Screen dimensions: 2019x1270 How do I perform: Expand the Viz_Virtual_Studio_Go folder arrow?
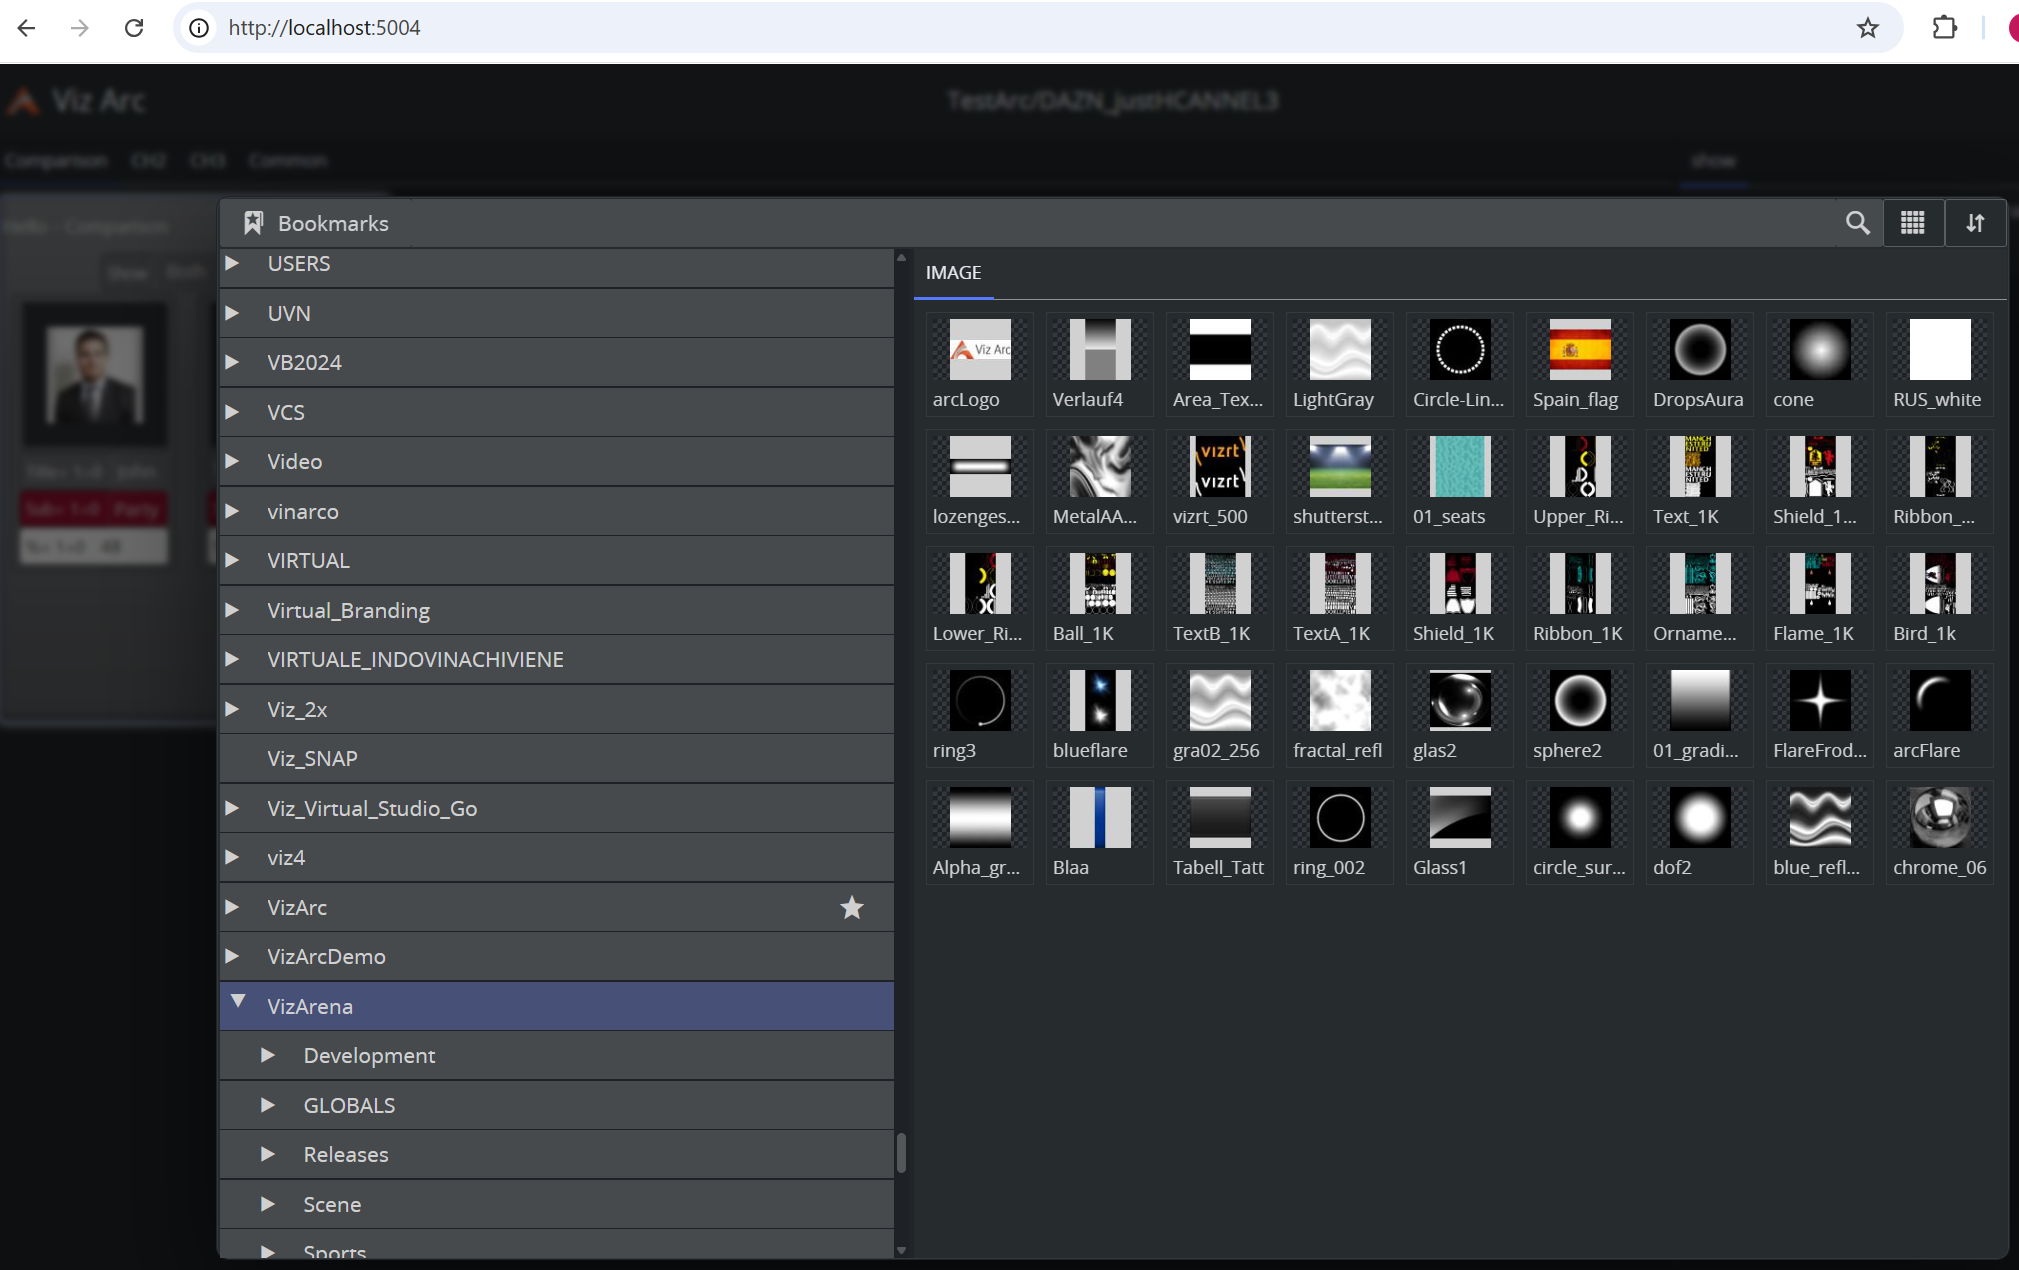click(x=232, y=807)
